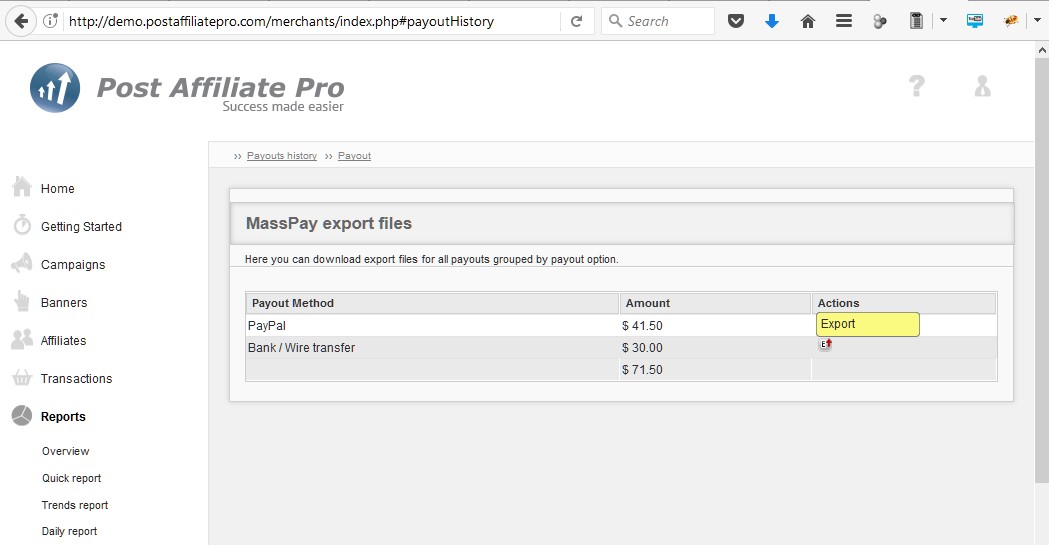This screenshot has width=1049, height=545.
Task: Select Affiliates in the left menu
Action: [x=63, y=341]
